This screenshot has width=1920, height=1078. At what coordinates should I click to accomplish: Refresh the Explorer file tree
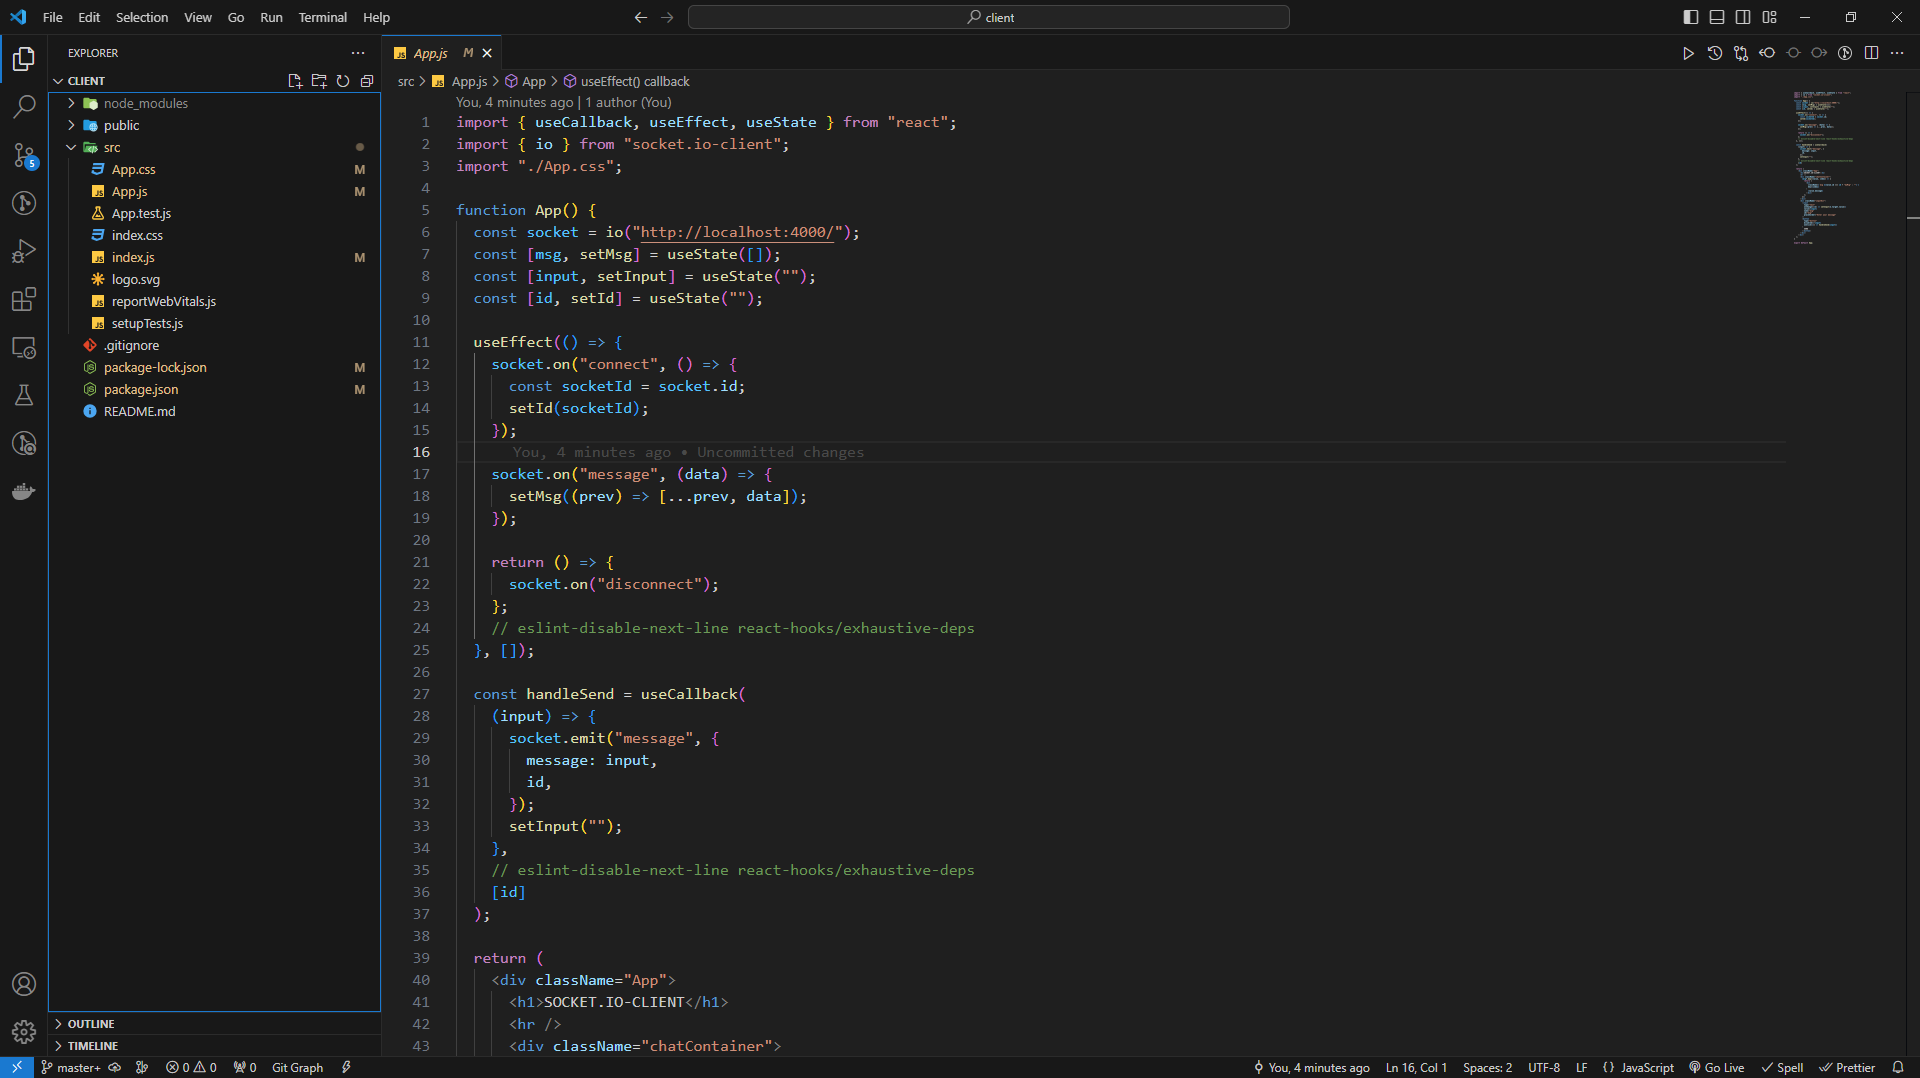click(343, 81)
